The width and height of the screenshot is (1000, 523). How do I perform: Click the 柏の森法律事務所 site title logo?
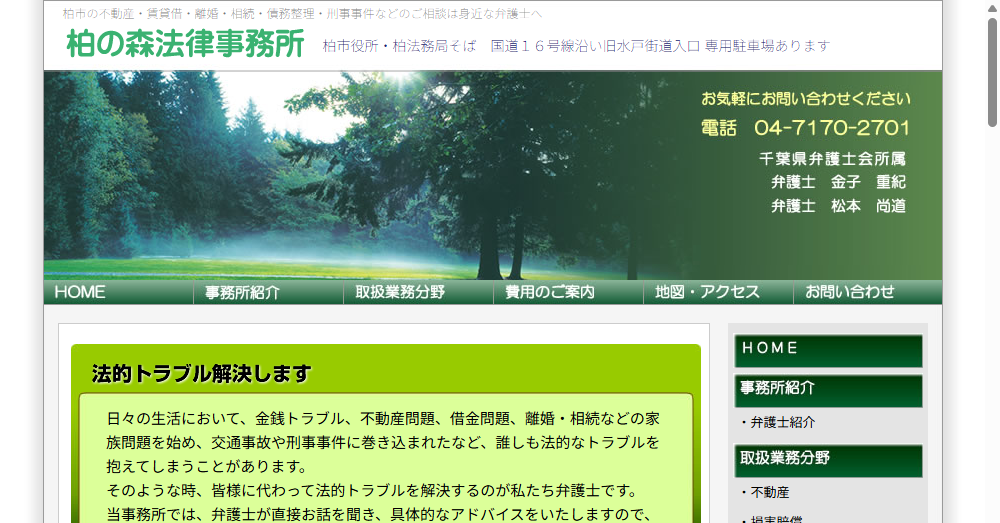tap(185, 45)
